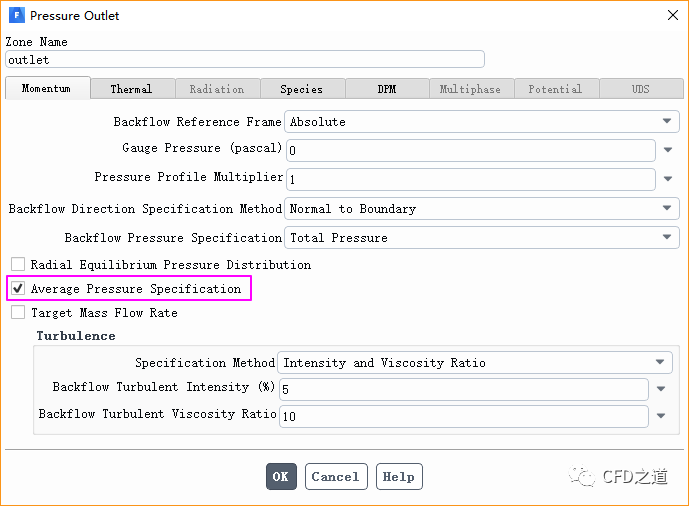Open Backflow Pressure Specification dropdown

[481, 238]
